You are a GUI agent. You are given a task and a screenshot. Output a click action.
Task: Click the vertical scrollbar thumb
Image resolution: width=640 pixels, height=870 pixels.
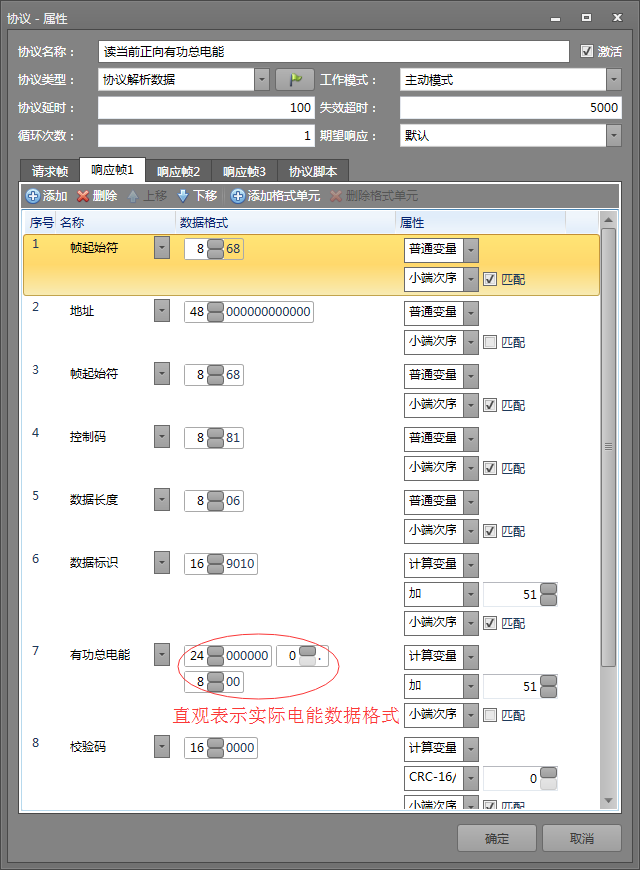(608, 447)
